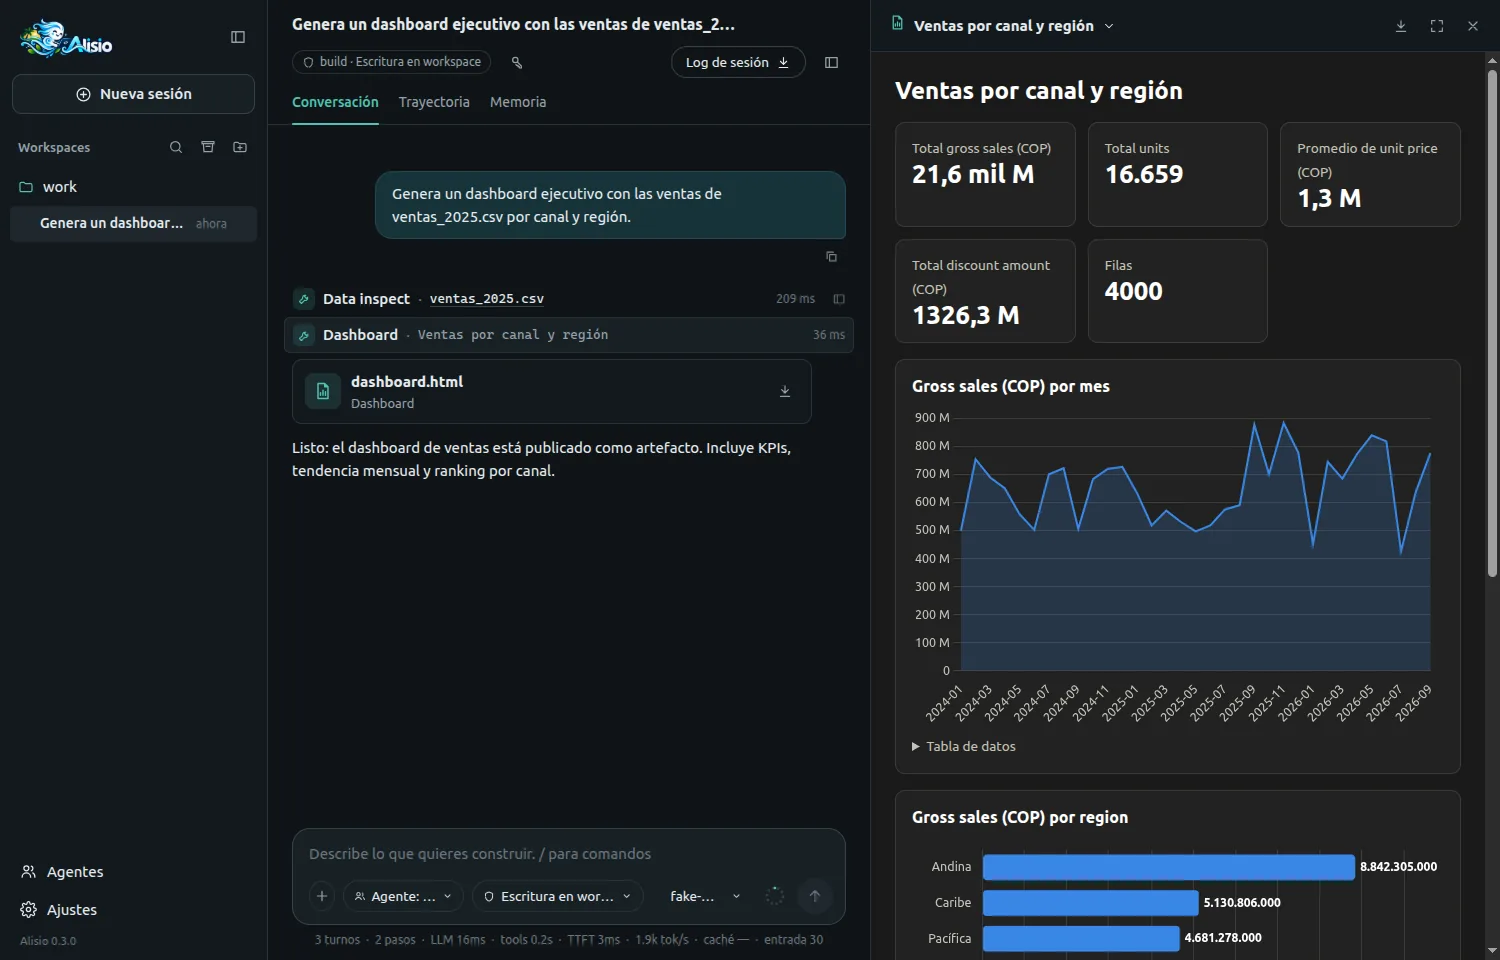1500x960 pixels.
Task: Click the Filas 4000 card
Action: 1178,291
